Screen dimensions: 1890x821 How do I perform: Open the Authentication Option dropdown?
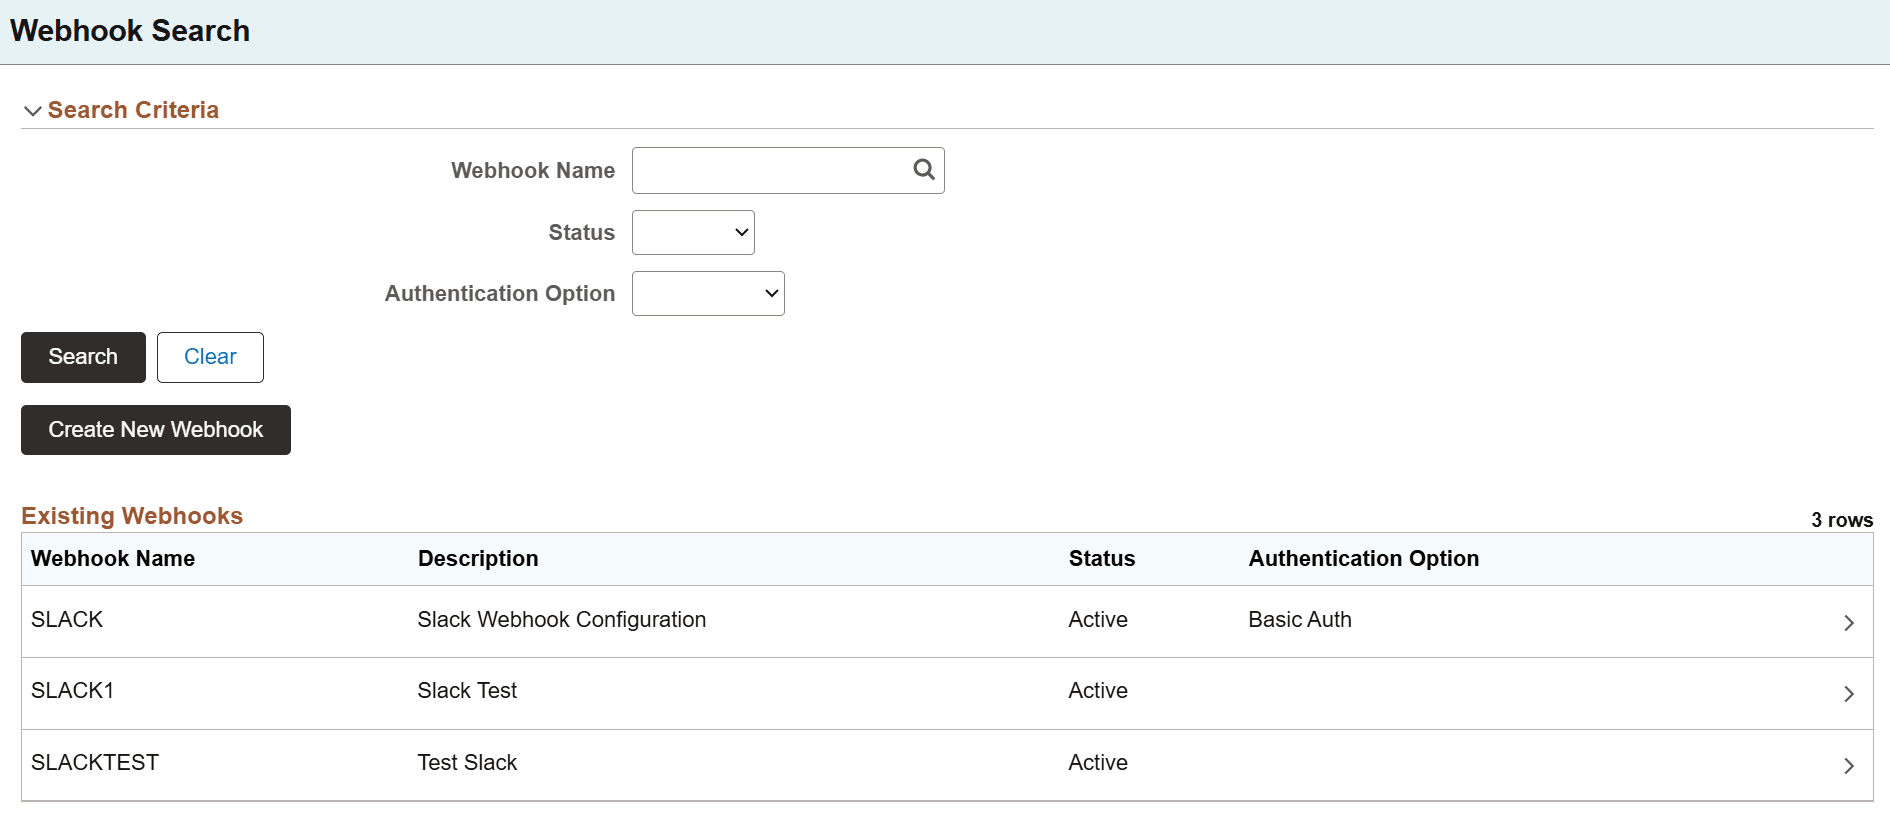(x=708, y=293)
